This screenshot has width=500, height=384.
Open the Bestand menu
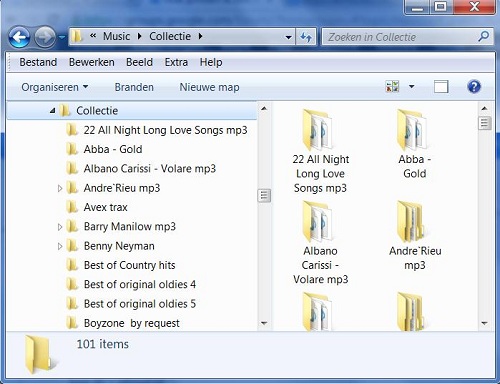click(38, 62)
